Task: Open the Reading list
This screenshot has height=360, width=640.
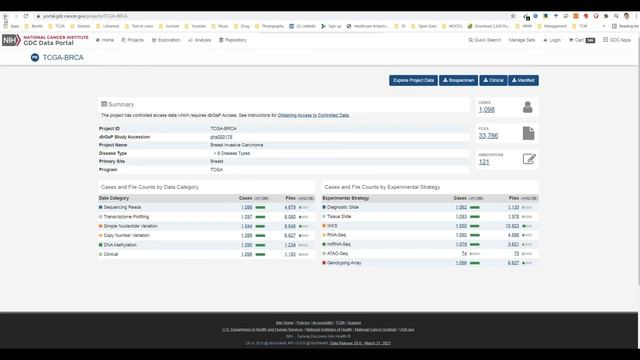Action: (x=626, y=26)
